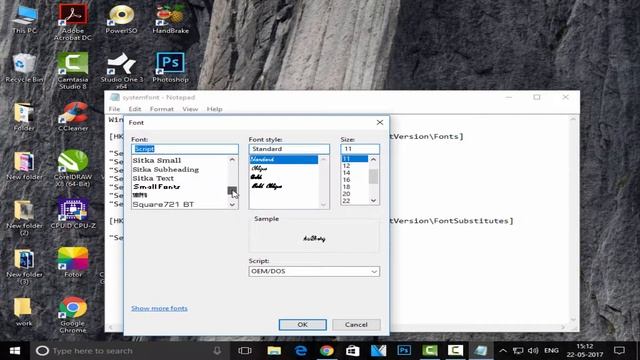640x360 pixels.
Task: Open the Help menu in Notepad
Action: (214, 109)
